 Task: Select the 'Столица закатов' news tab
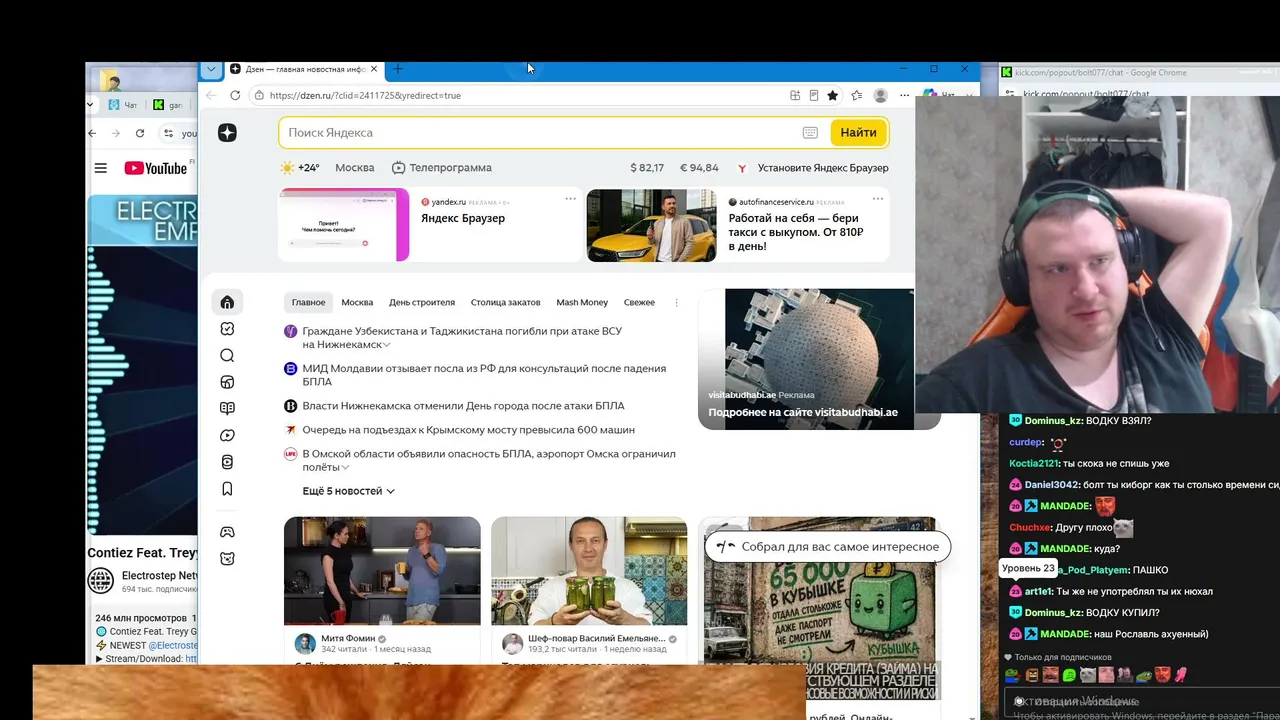[505, 302]
